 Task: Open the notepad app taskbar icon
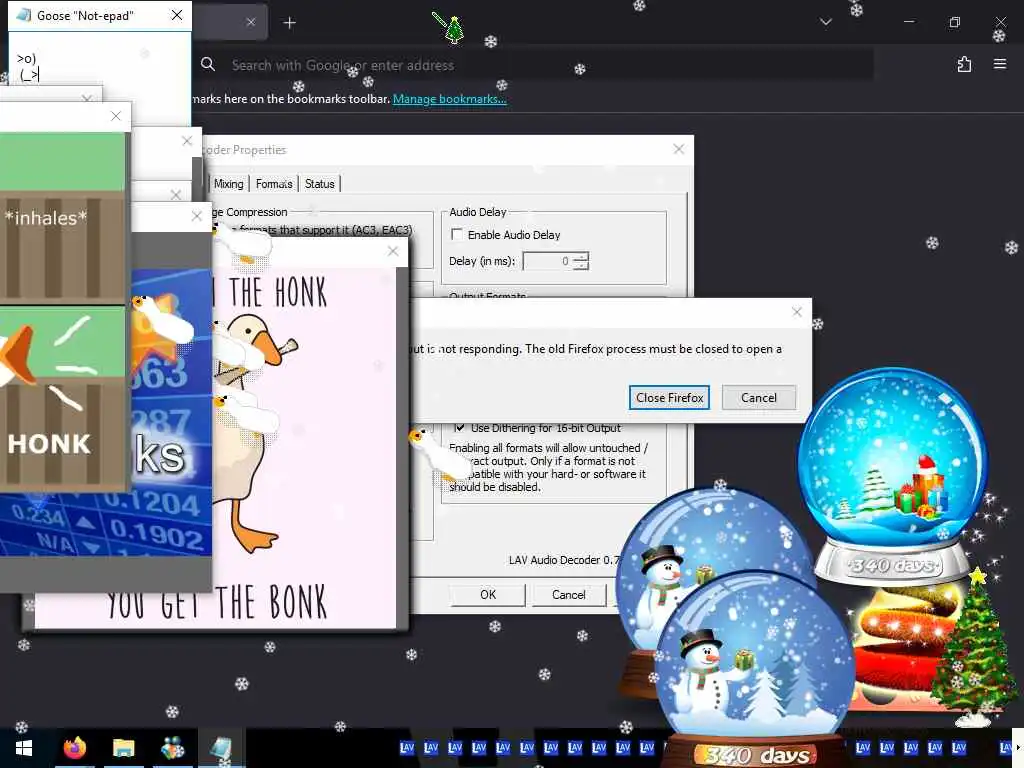point(221,748)
